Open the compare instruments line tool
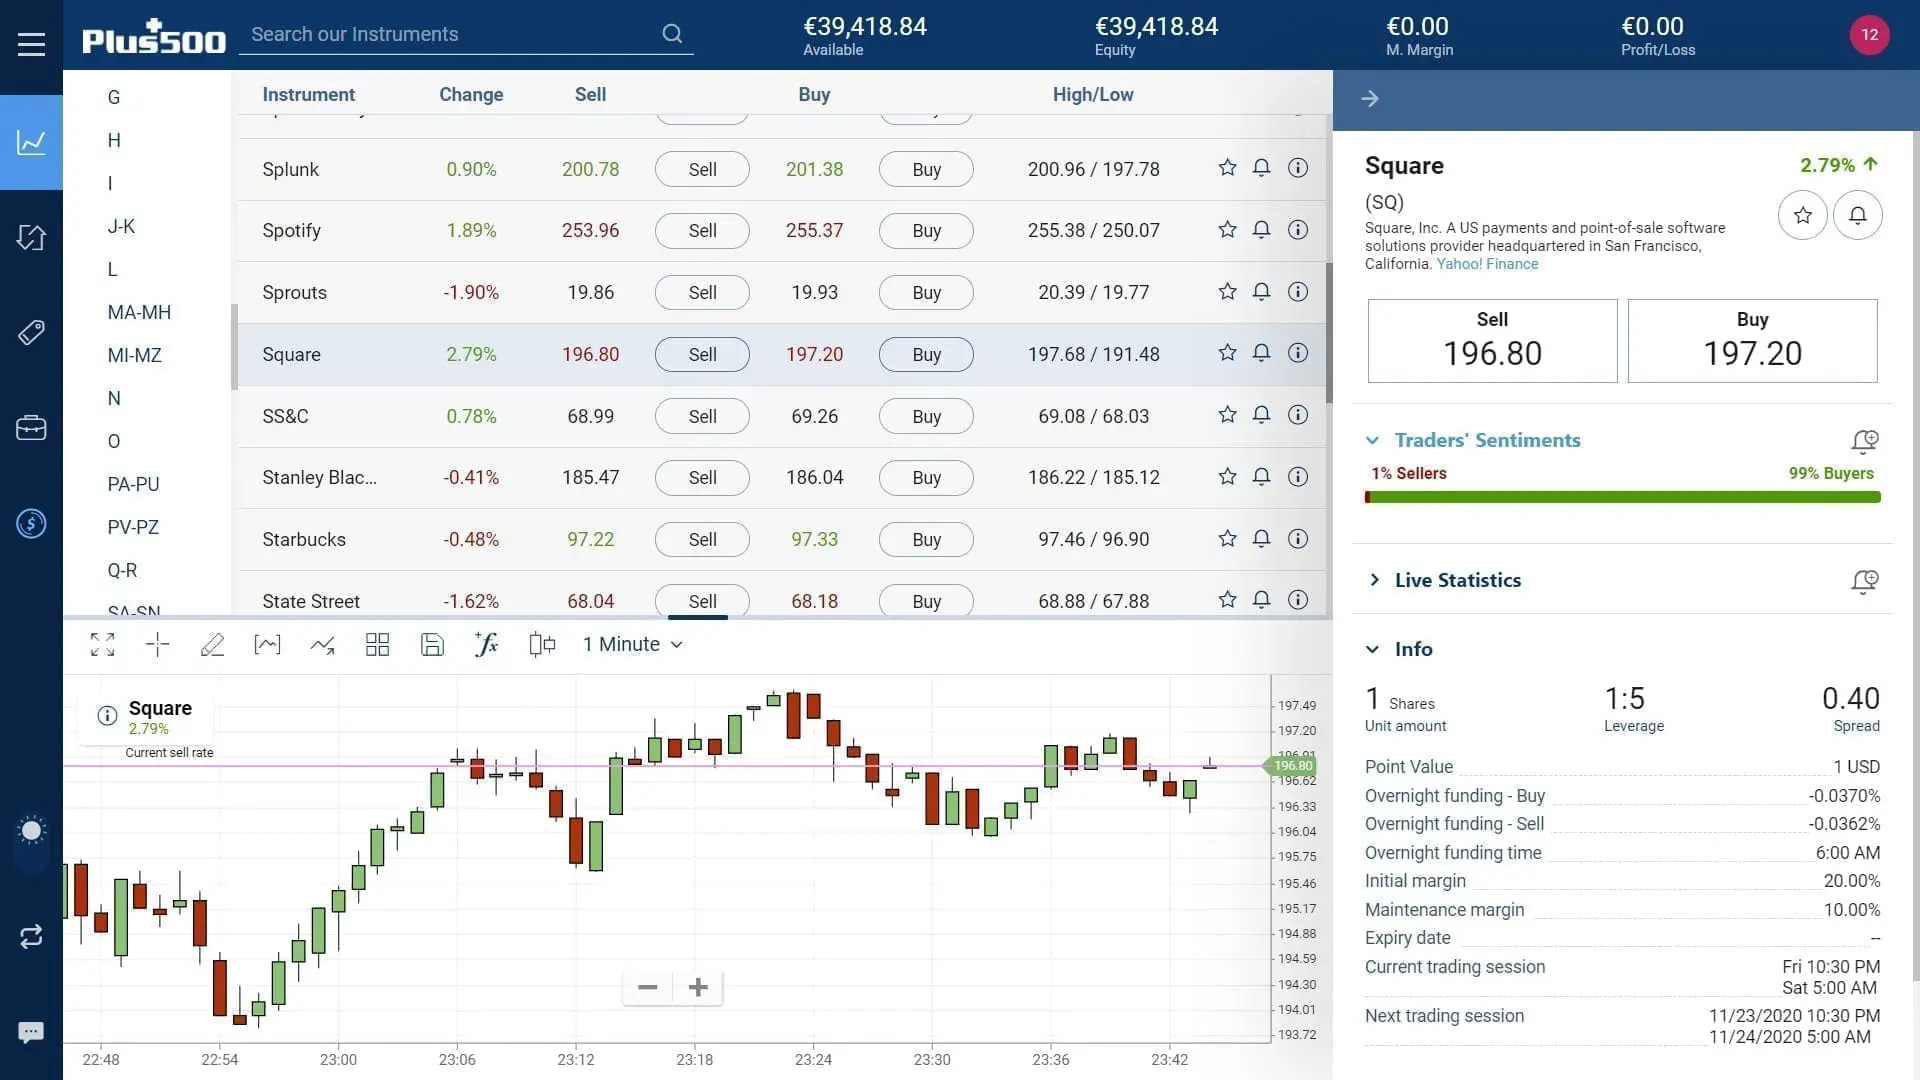 point(322,644)
